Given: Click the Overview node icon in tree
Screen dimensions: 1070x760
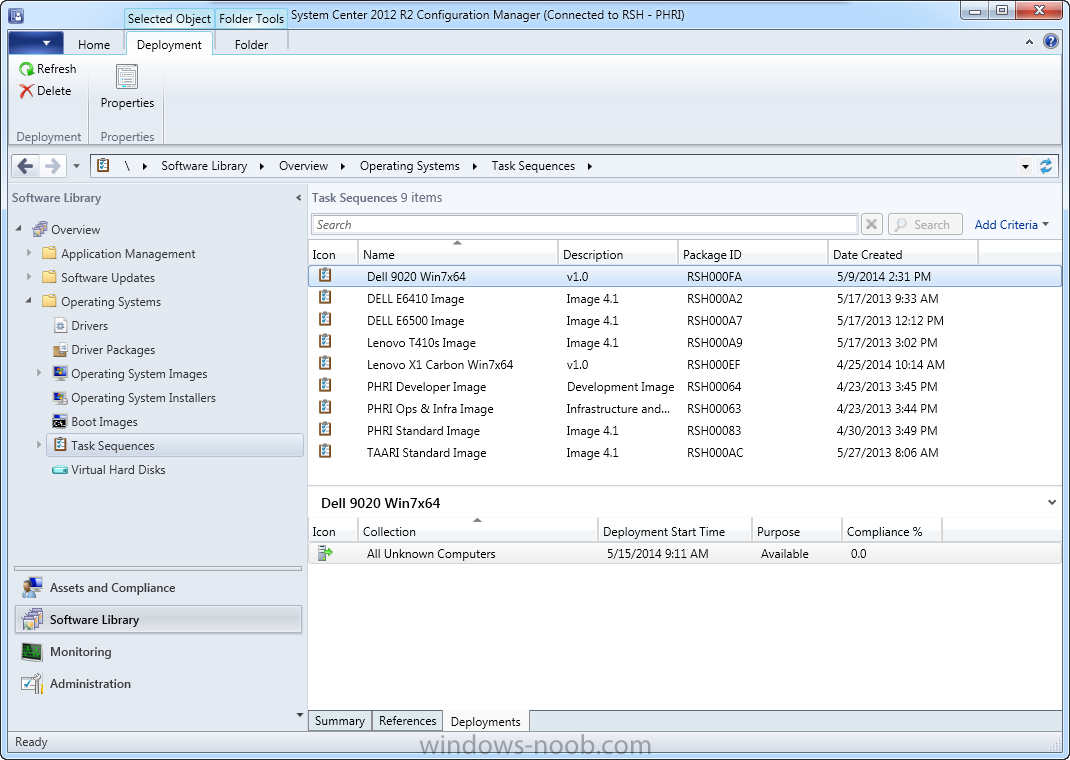Looking at the screenshot, I should tap(40, 229).
